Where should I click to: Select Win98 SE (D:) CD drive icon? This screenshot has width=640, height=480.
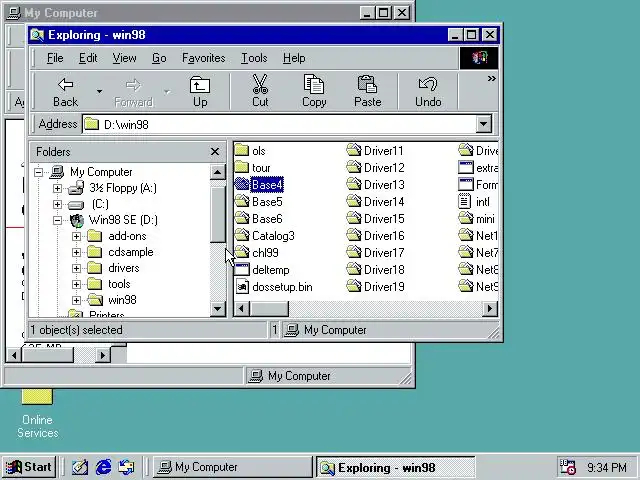(76, 220)
